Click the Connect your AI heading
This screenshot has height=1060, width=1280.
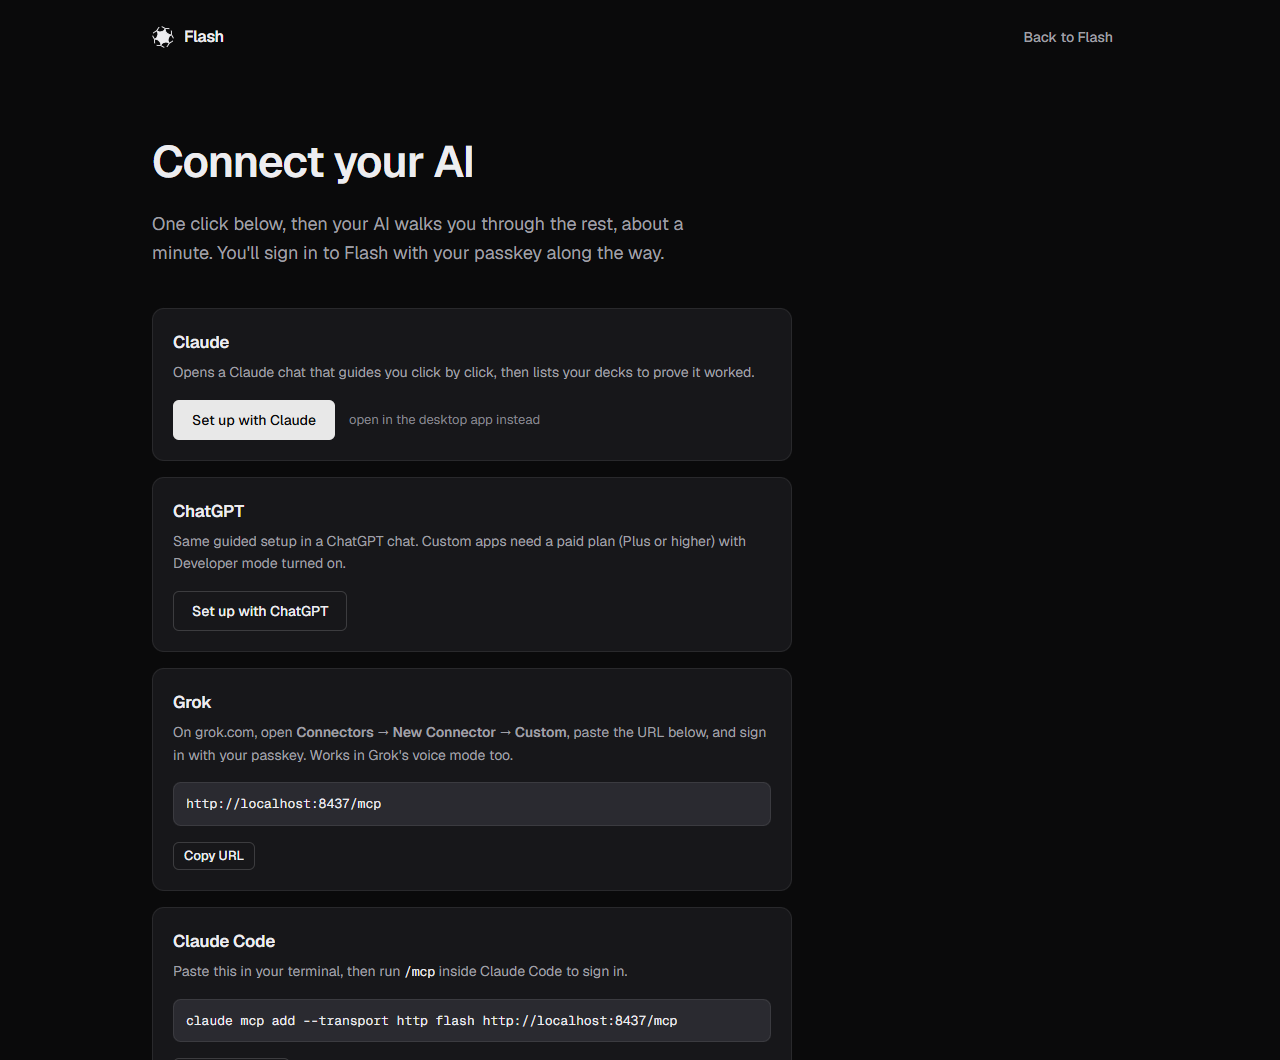pos(313,162)
